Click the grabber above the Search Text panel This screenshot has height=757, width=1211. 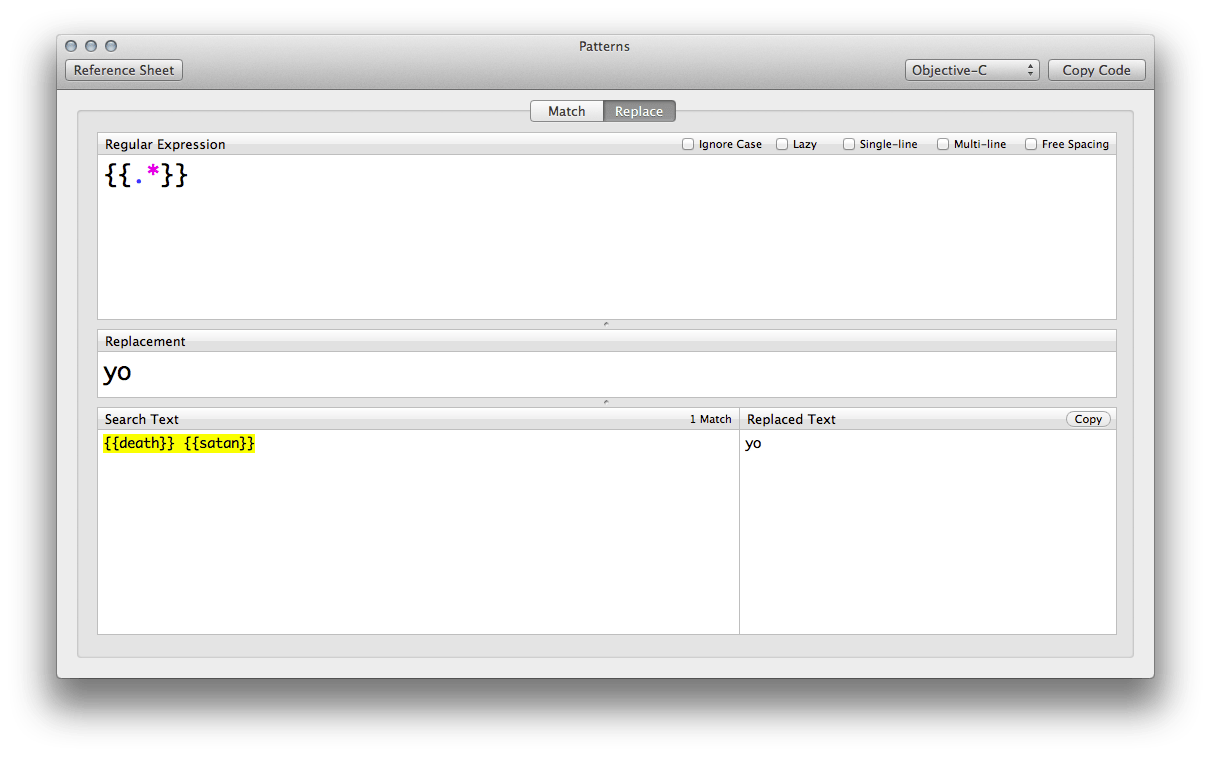tap(604, 400)
